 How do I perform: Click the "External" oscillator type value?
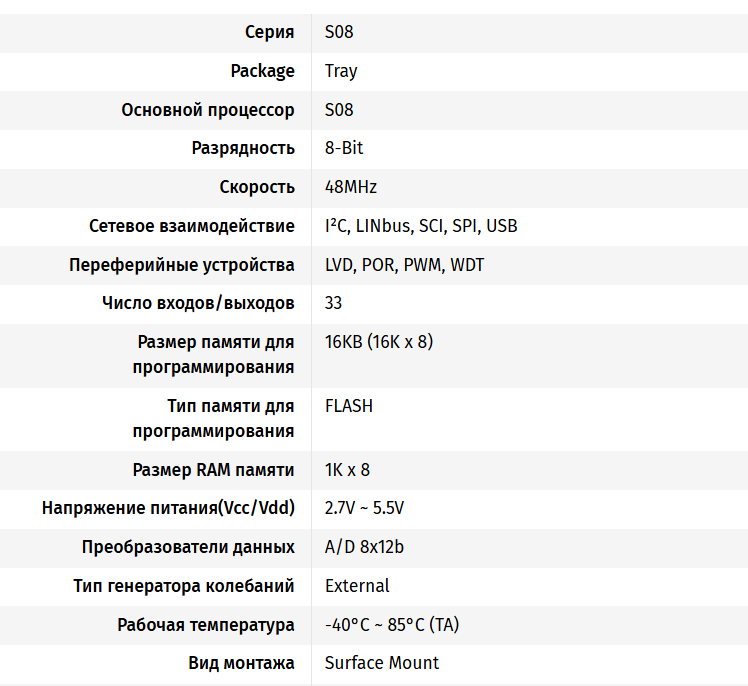357,586
